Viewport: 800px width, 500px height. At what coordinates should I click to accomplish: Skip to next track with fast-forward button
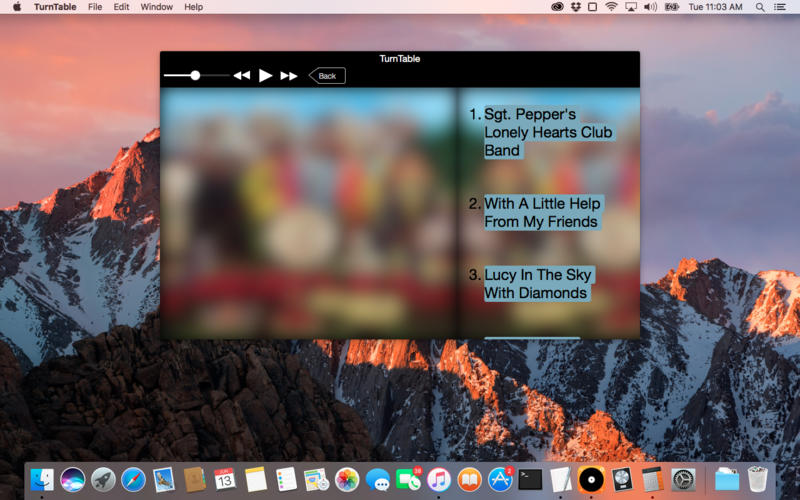click(289, 76)
